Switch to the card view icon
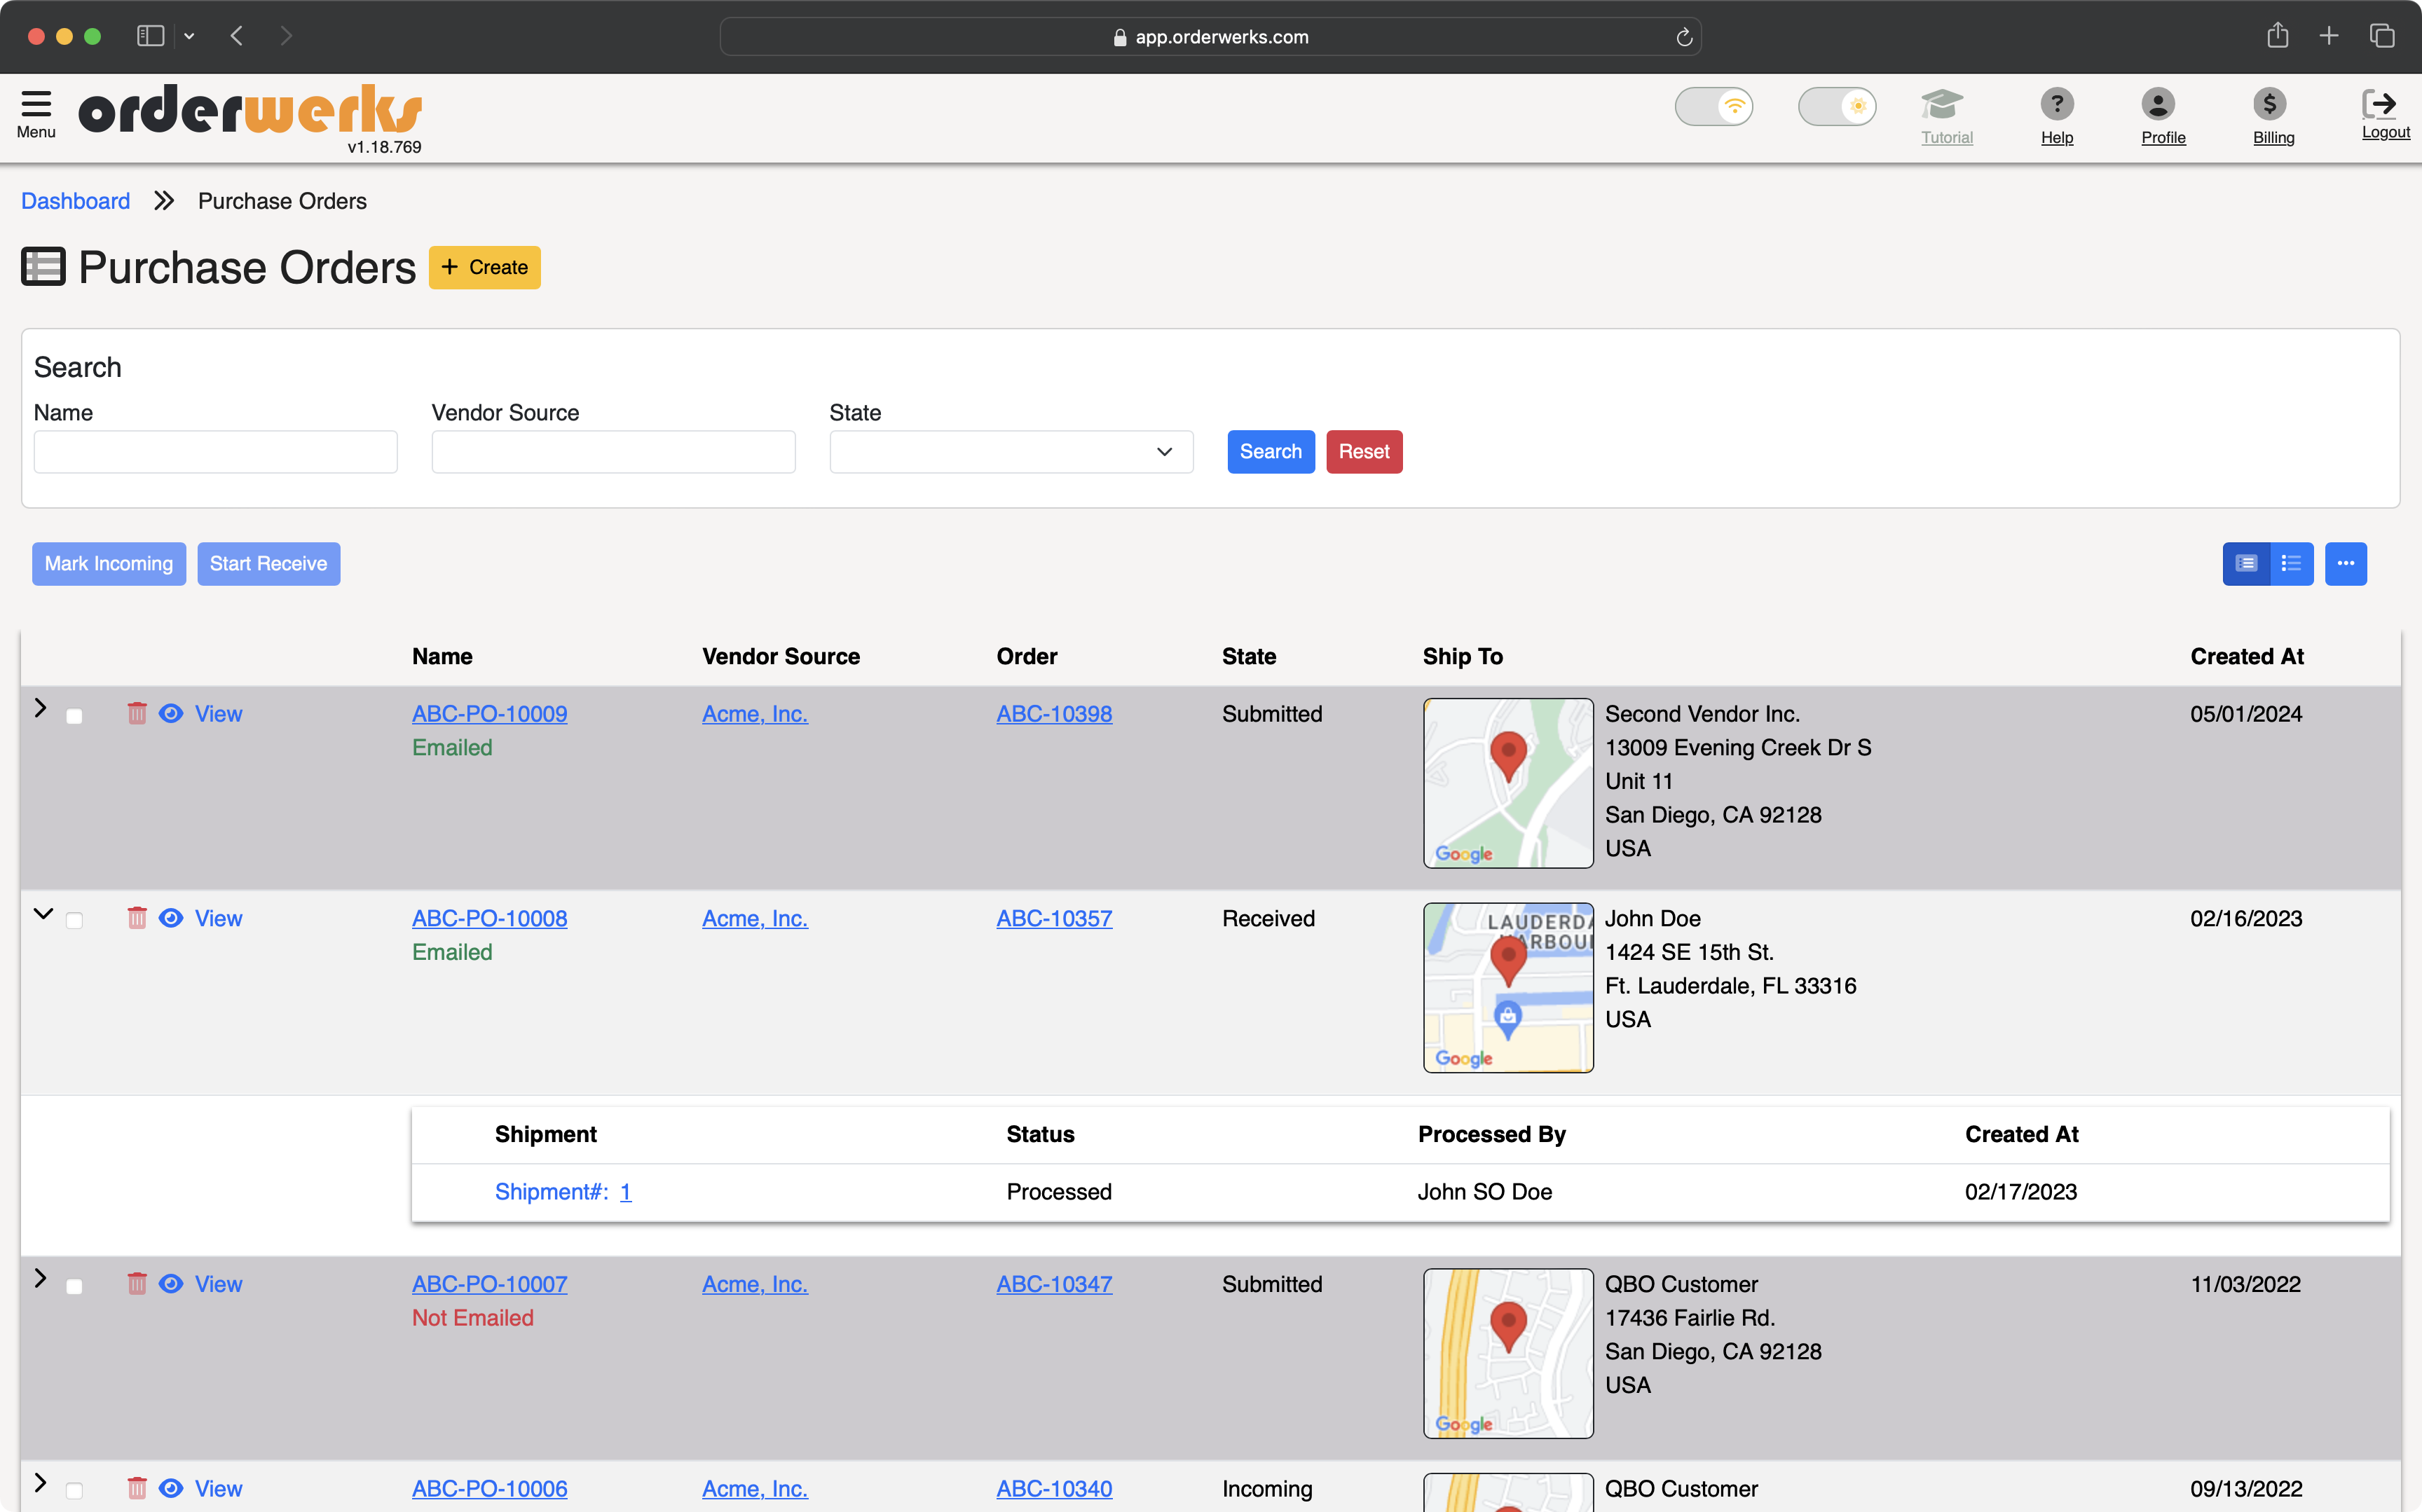 2246,564
